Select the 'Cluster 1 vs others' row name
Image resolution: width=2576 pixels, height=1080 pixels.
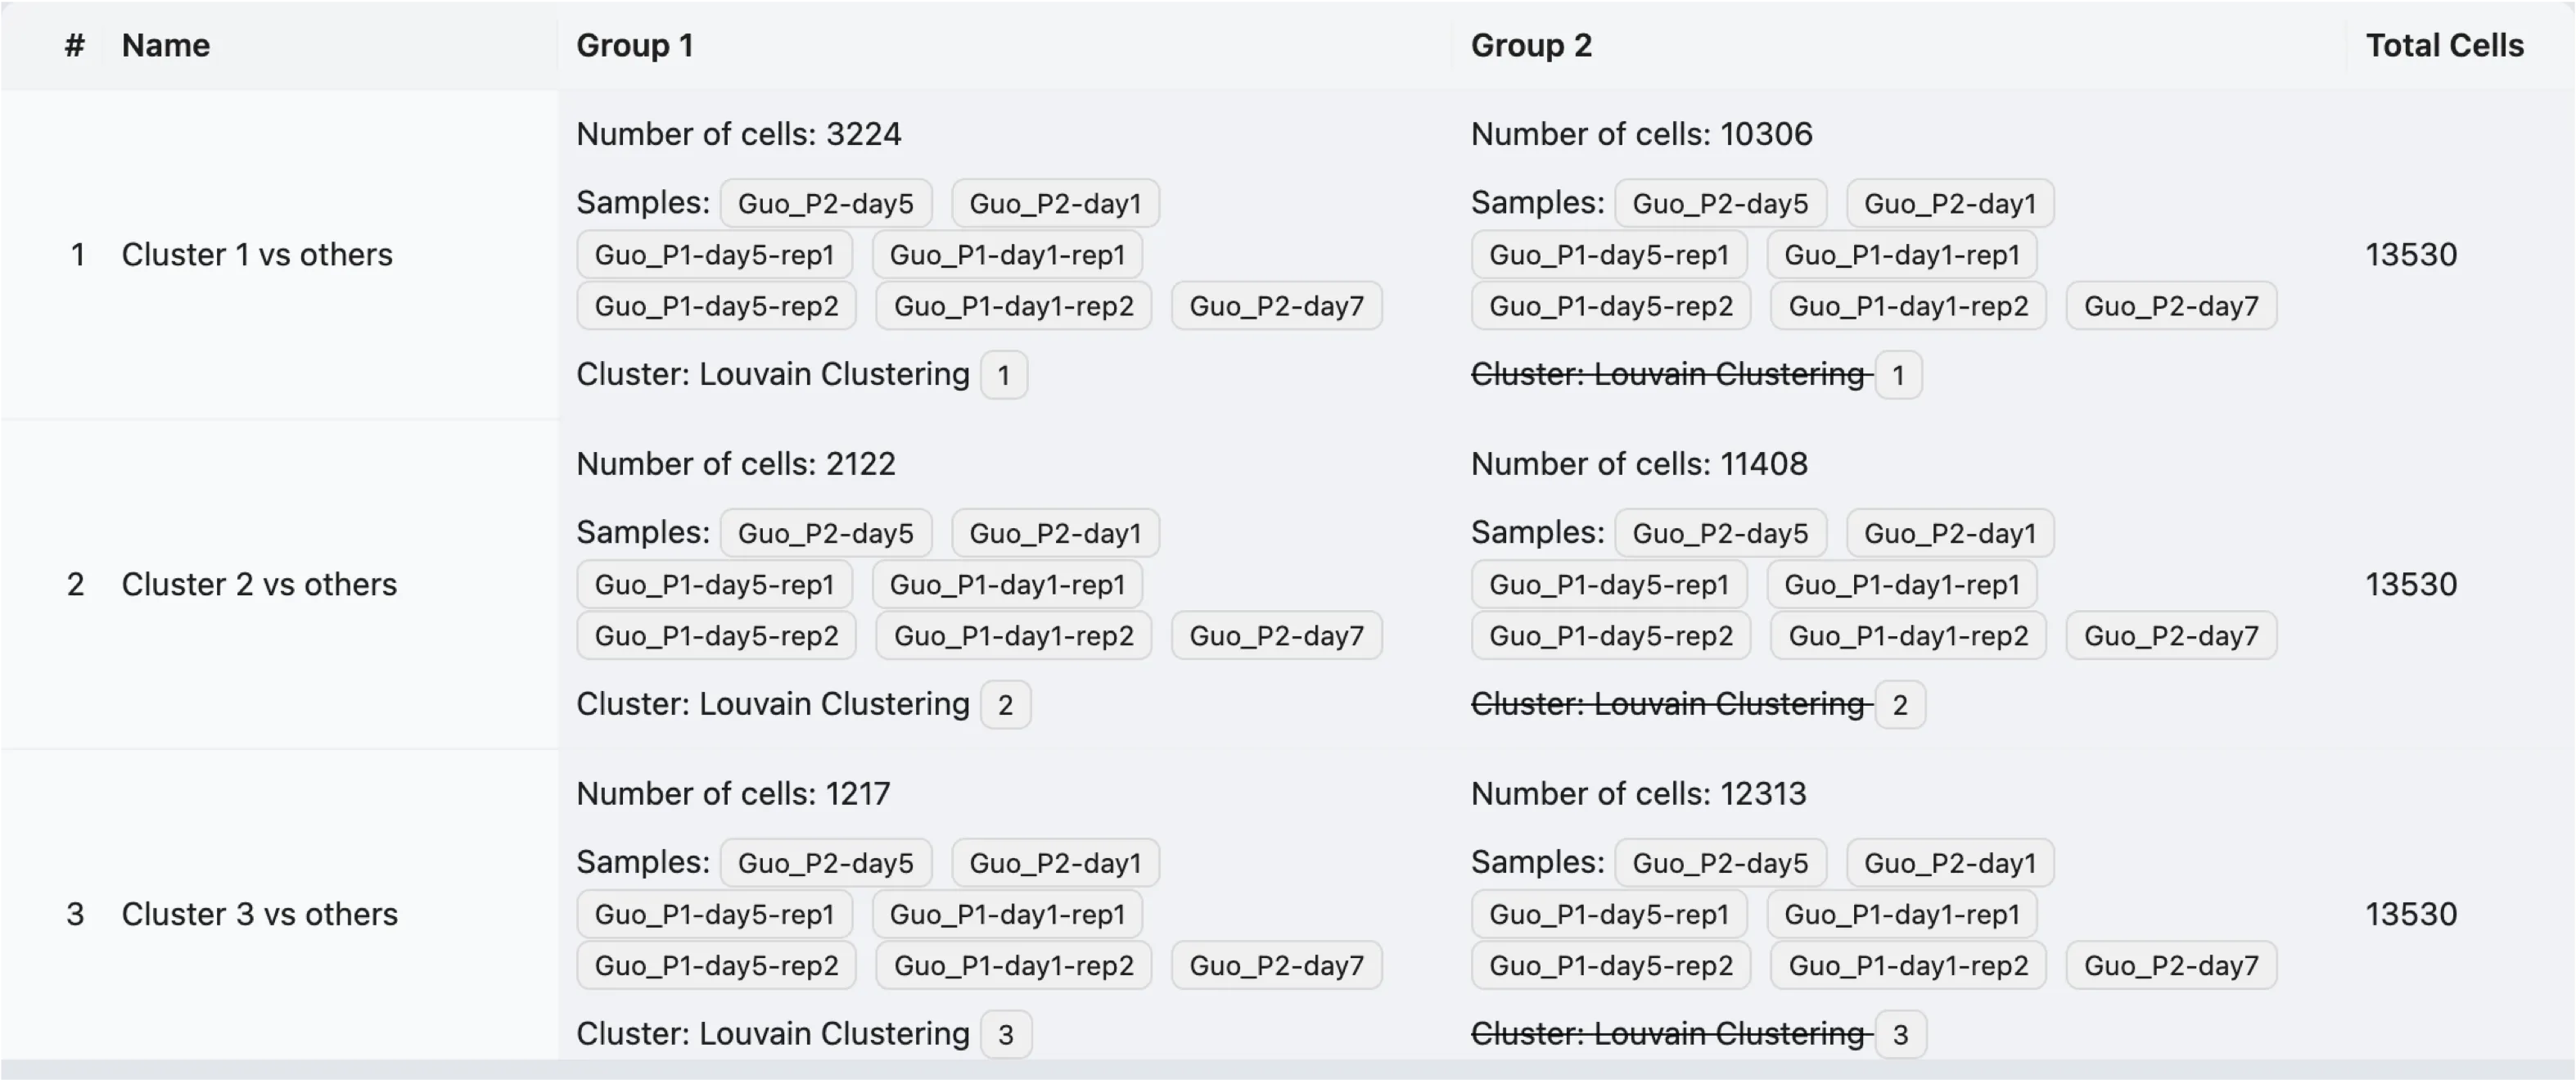pos(257,255)
